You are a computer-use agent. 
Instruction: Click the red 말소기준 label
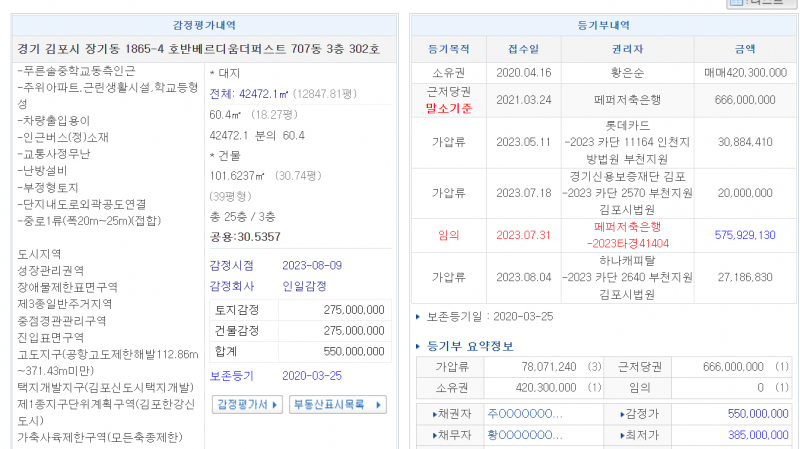448,108
